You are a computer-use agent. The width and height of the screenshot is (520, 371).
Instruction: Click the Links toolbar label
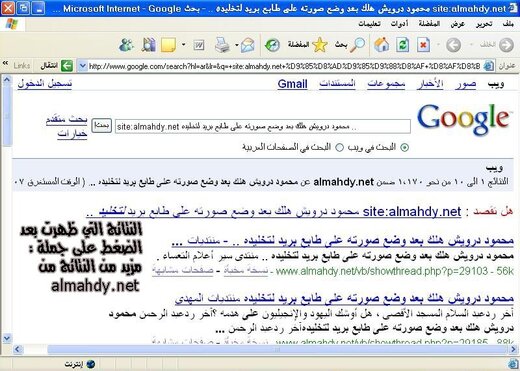22,66
